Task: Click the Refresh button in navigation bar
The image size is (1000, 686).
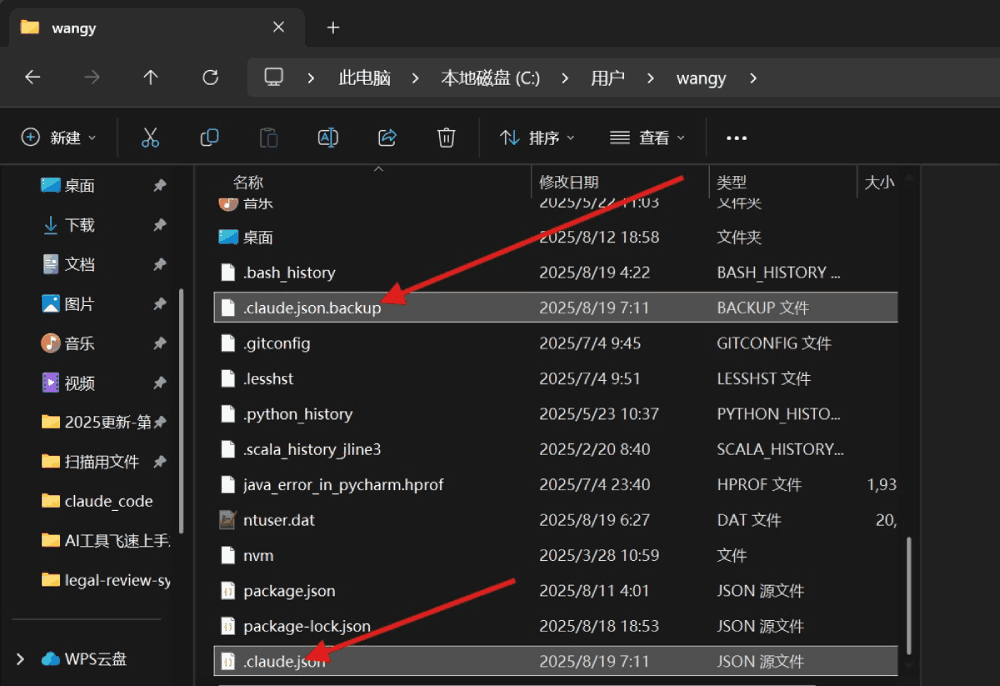Action: click(x=210, y=78)
